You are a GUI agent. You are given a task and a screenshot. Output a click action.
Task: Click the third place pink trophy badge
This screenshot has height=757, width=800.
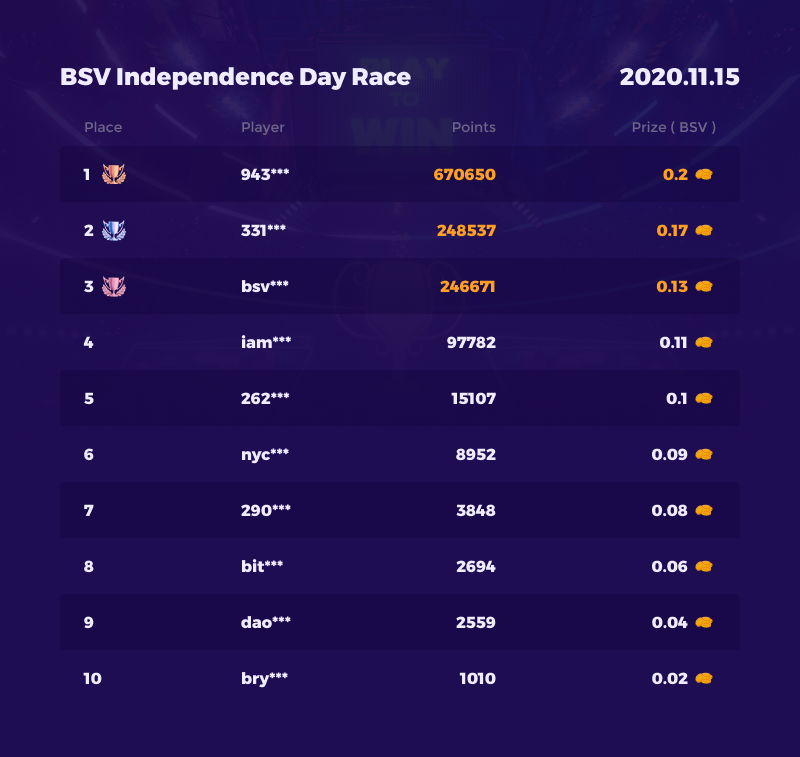[x=114, y=287]
